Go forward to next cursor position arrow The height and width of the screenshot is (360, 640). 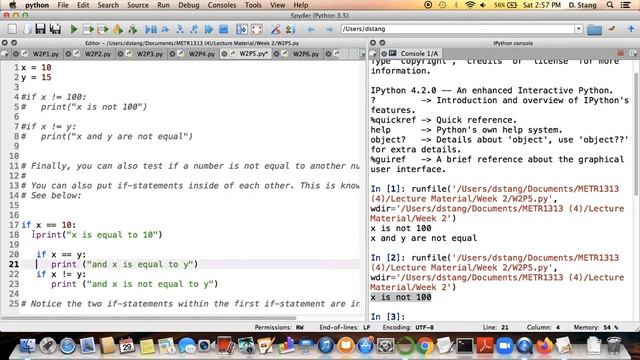click(329, 29)
